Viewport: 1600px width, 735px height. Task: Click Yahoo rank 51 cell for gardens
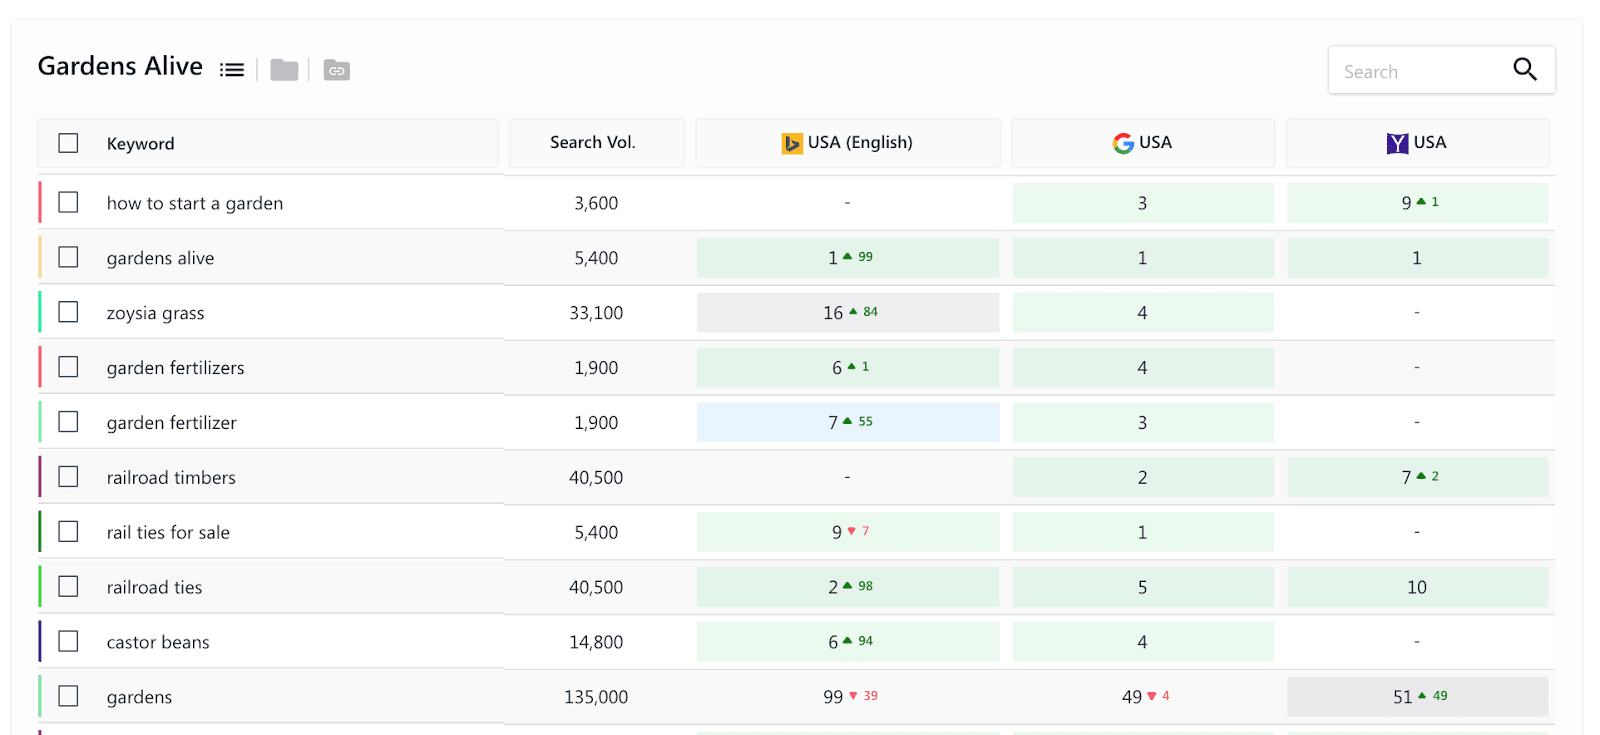[1417, 697]
